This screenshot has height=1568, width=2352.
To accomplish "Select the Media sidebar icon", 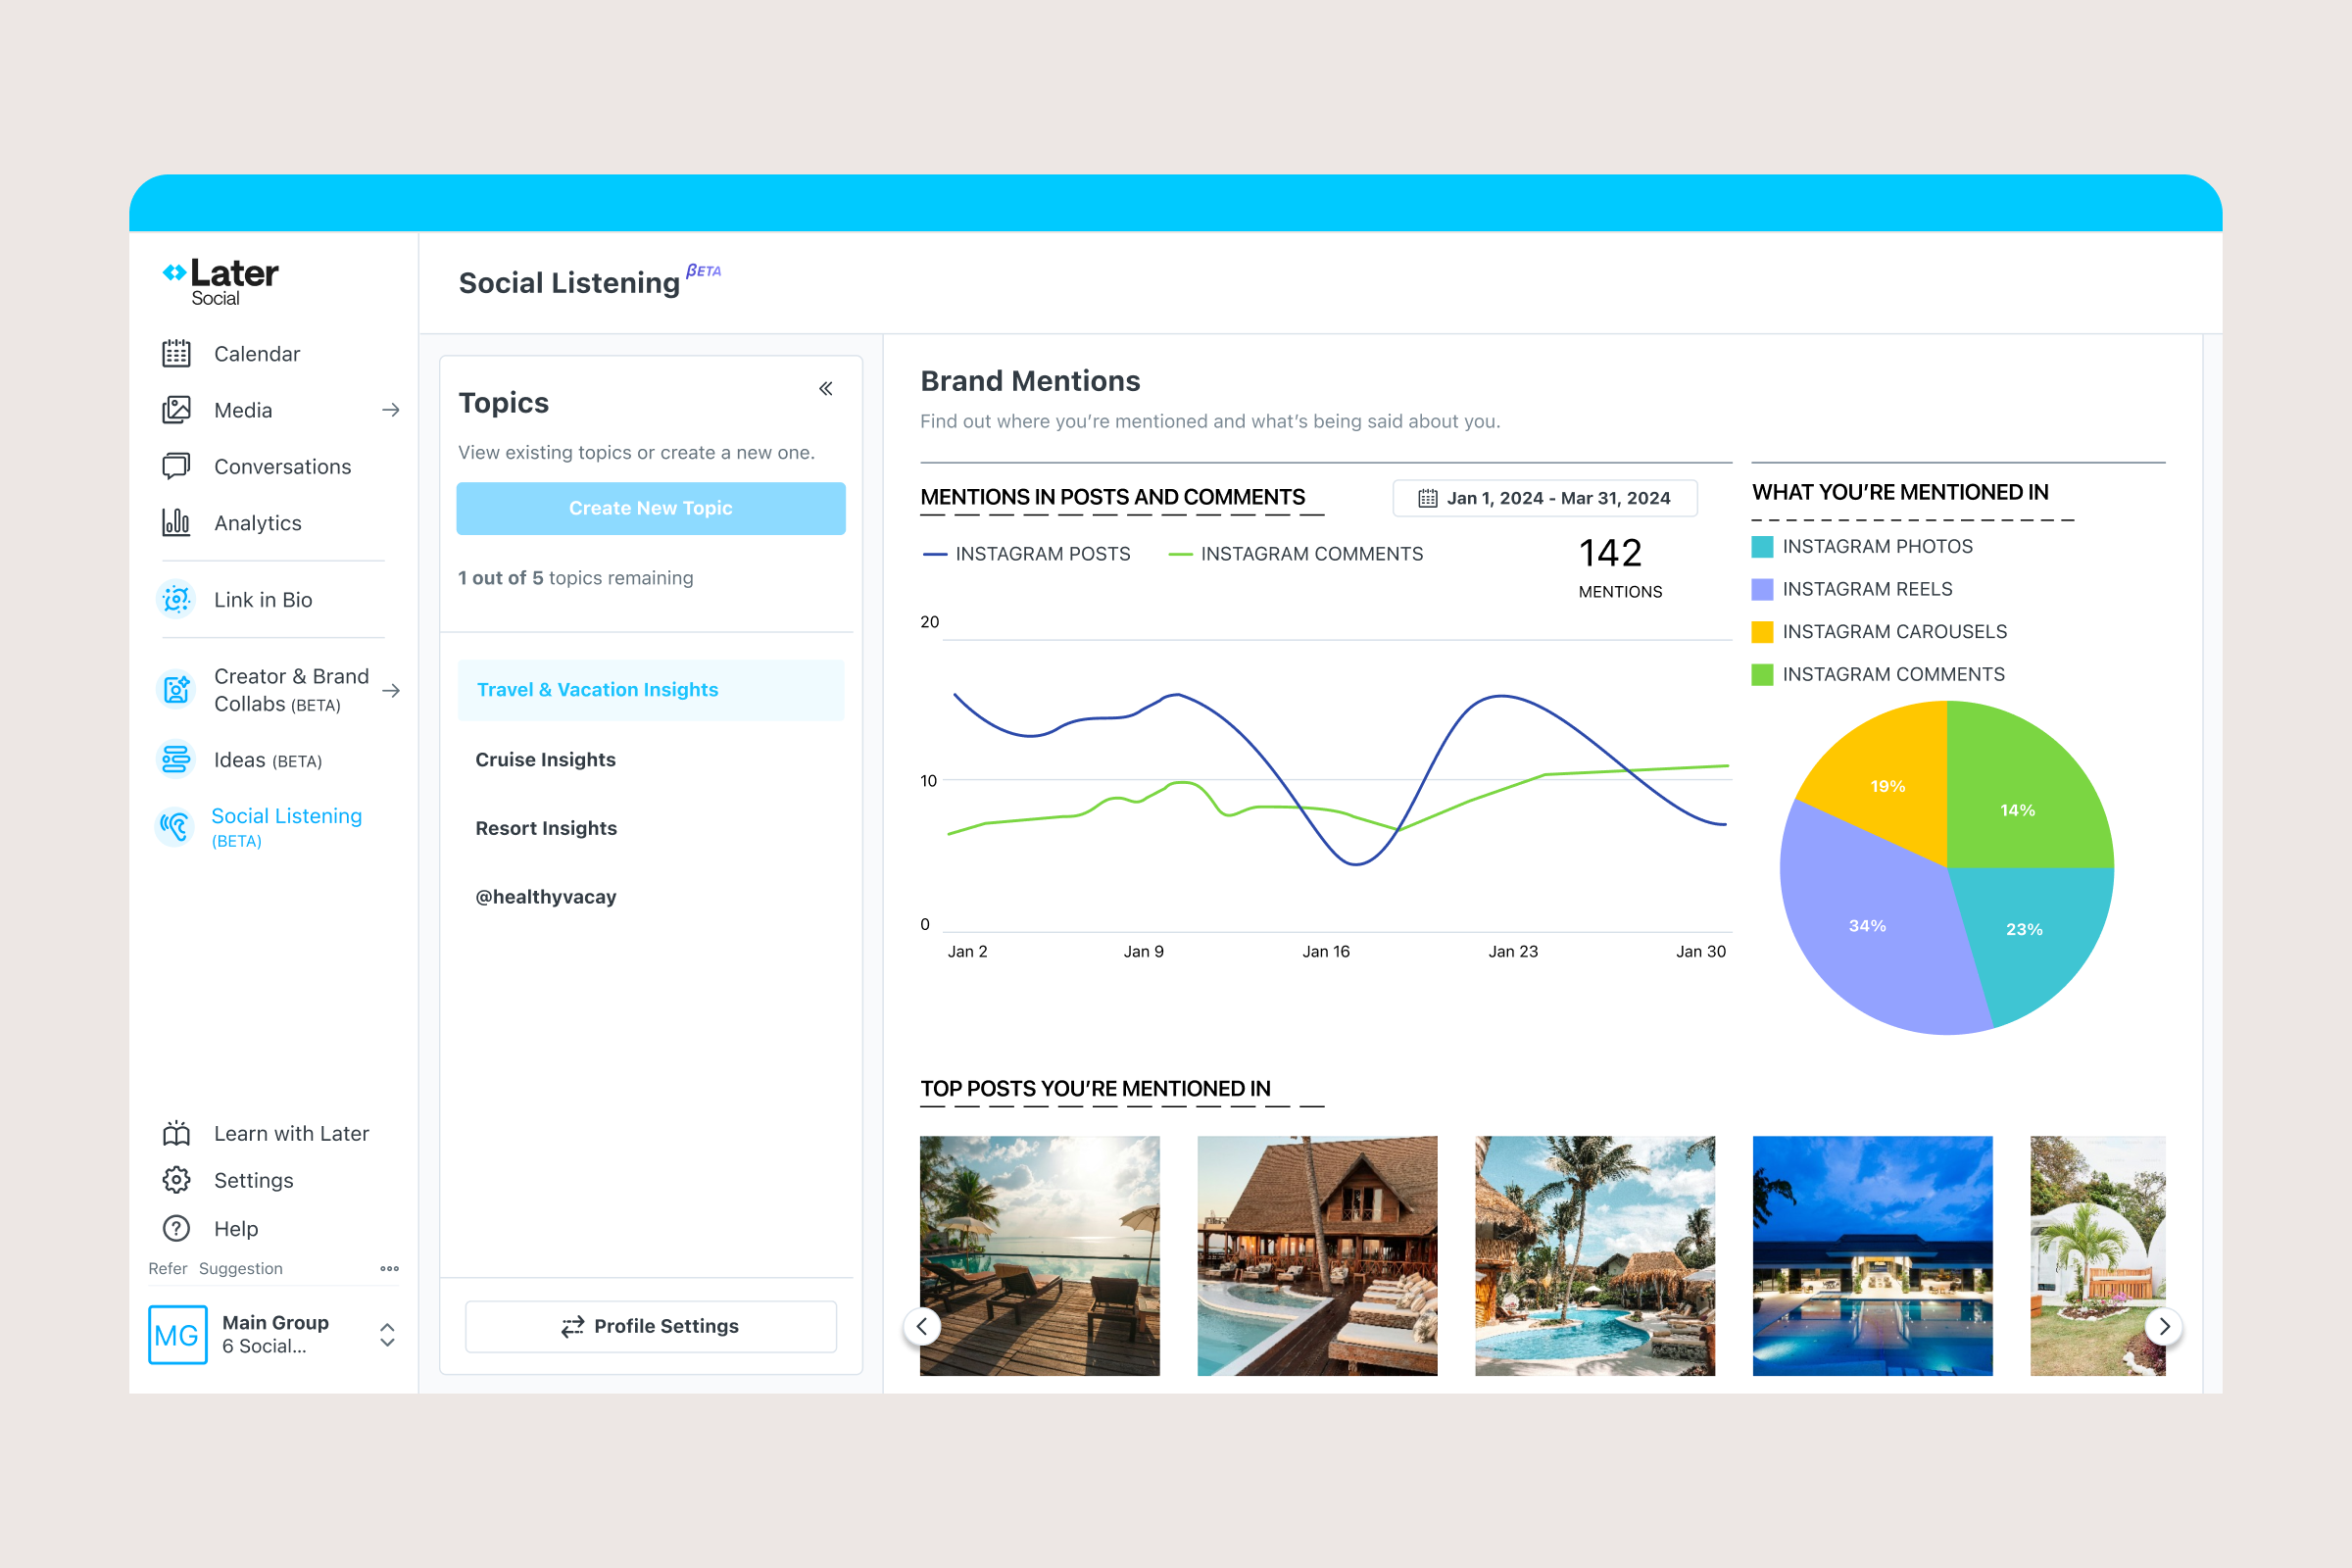I will 176,409.
